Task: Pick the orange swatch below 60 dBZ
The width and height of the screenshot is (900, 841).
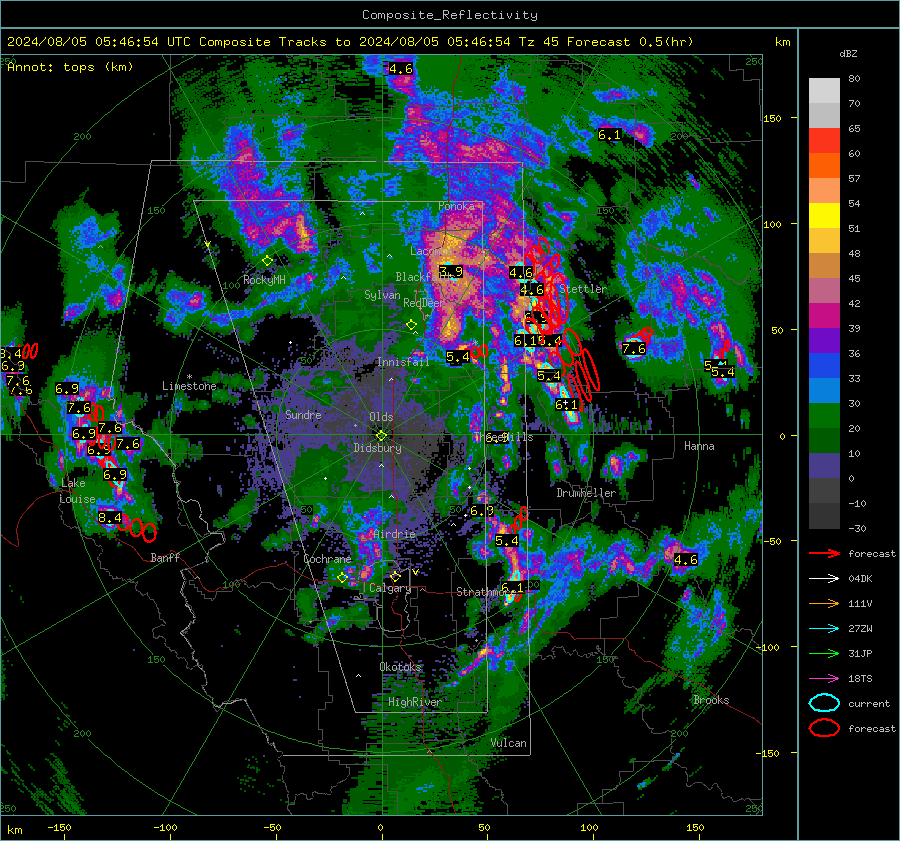Action: point(824,165)
